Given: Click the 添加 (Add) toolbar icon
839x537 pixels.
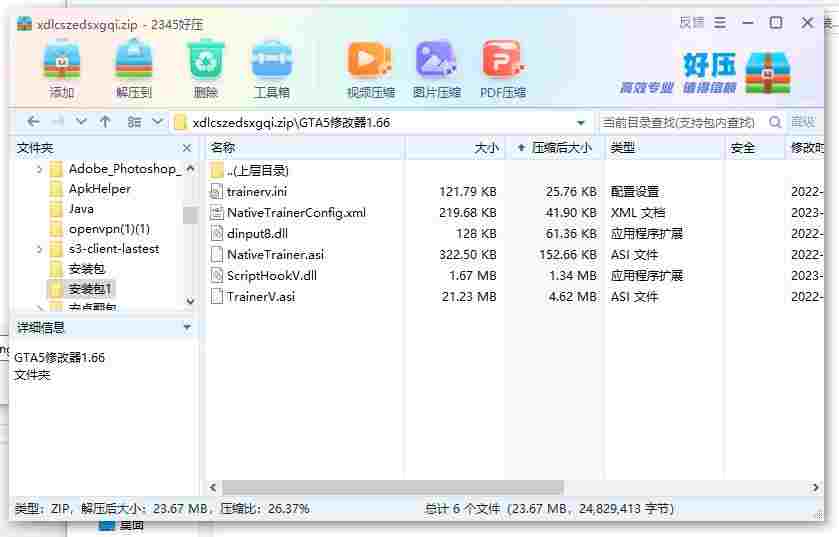Looking at the screenshot, I should click(62, 70).
